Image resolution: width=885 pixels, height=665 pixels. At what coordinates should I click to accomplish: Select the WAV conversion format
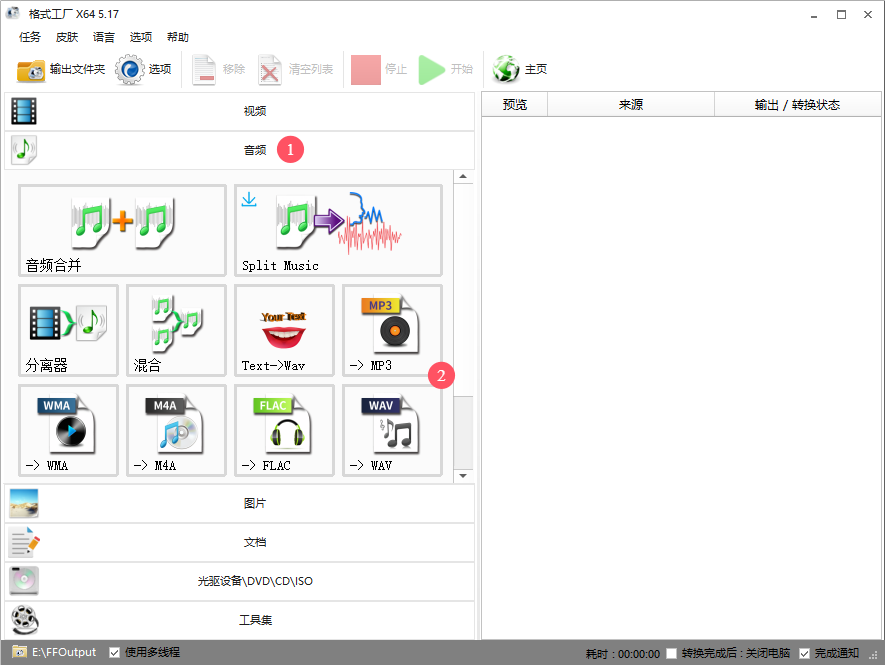(x=392, y=430)
